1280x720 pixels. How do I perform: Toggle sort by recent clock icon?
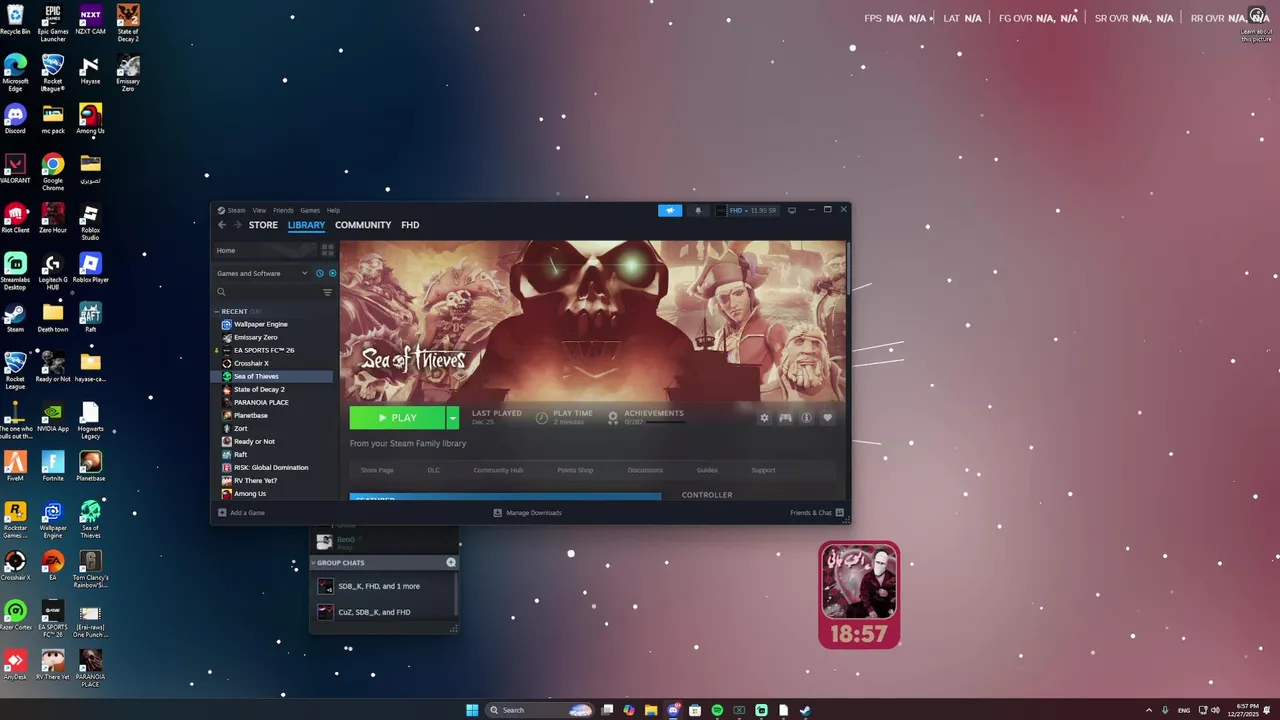[320, 273]
